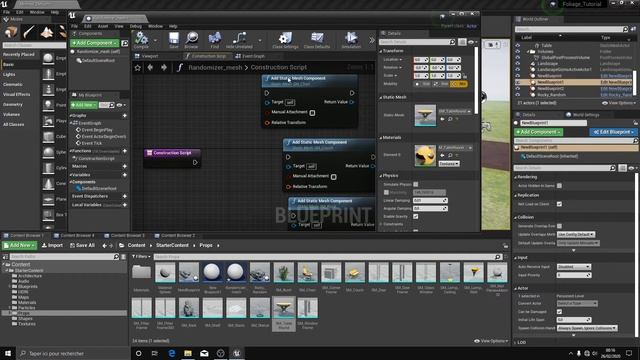Open Windows Start menu
640x360 pixels.
point(8,353)
